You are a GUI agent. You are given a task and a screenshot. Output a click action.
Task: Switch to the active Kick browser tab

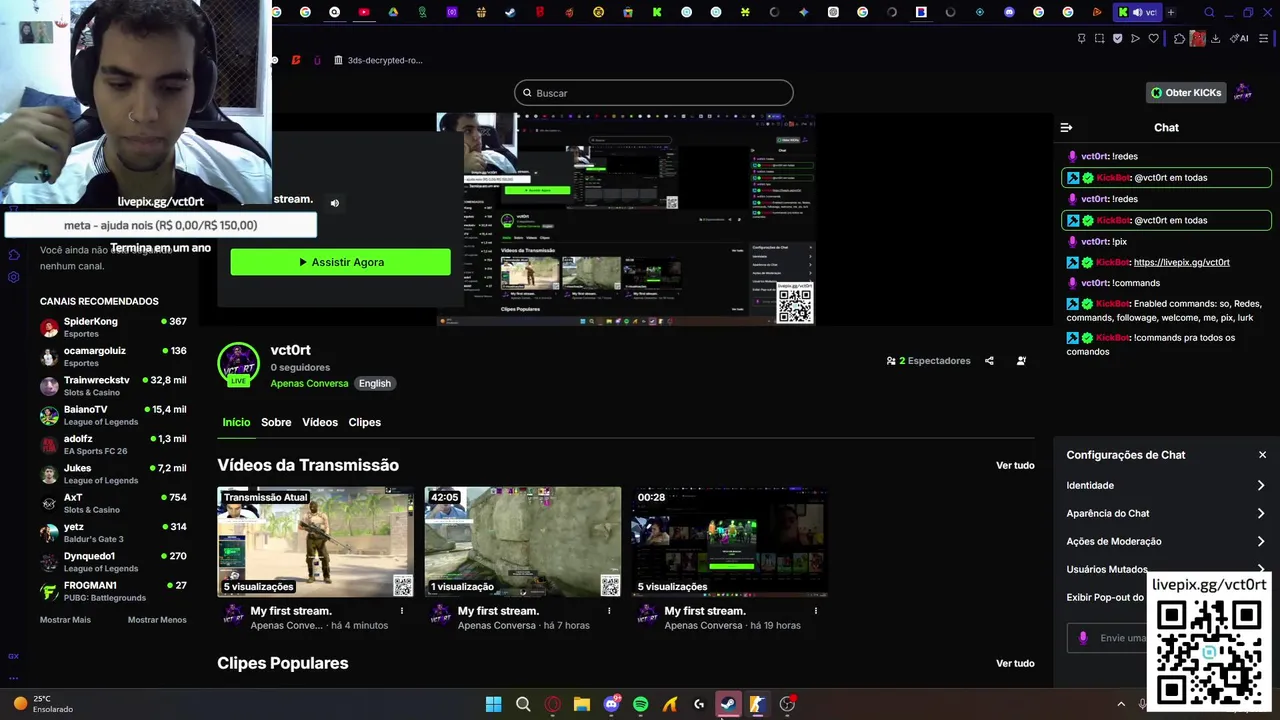1137,13
